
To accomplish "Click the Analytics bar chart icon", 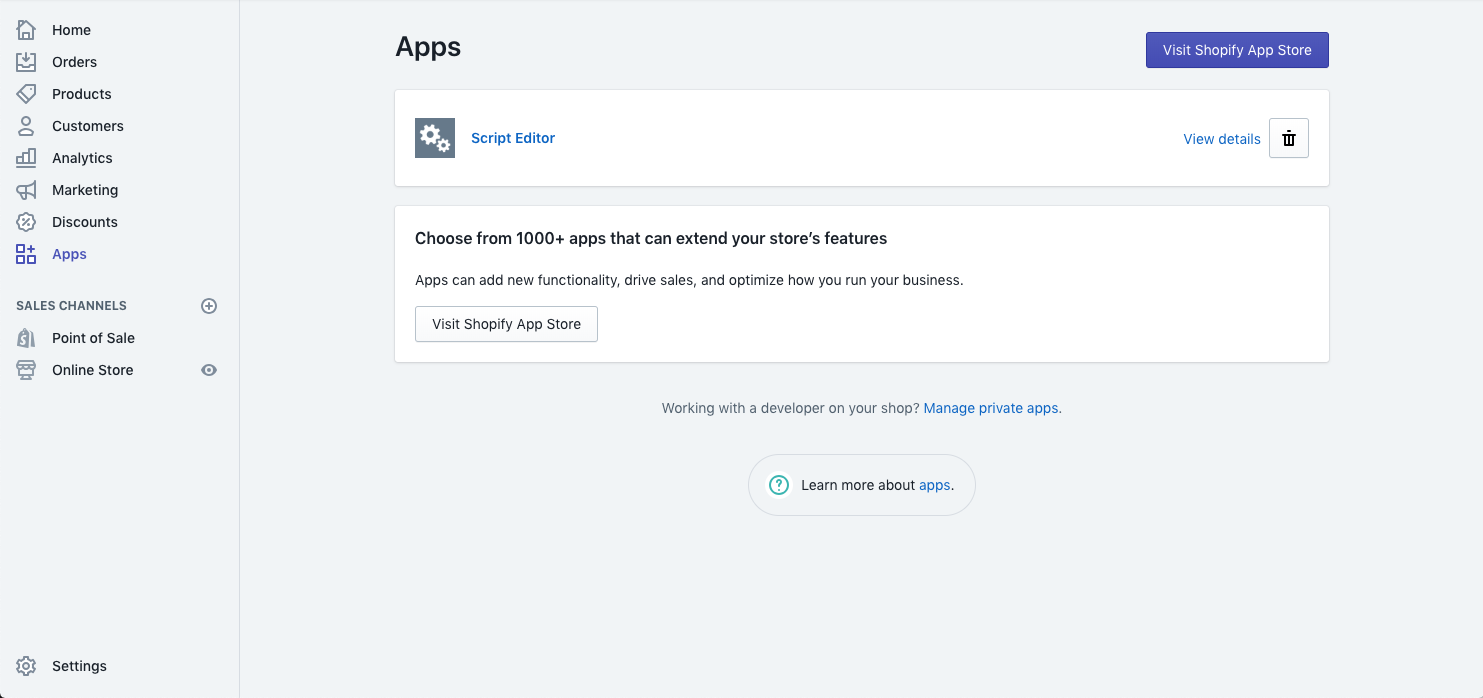I will coord(26,158).
